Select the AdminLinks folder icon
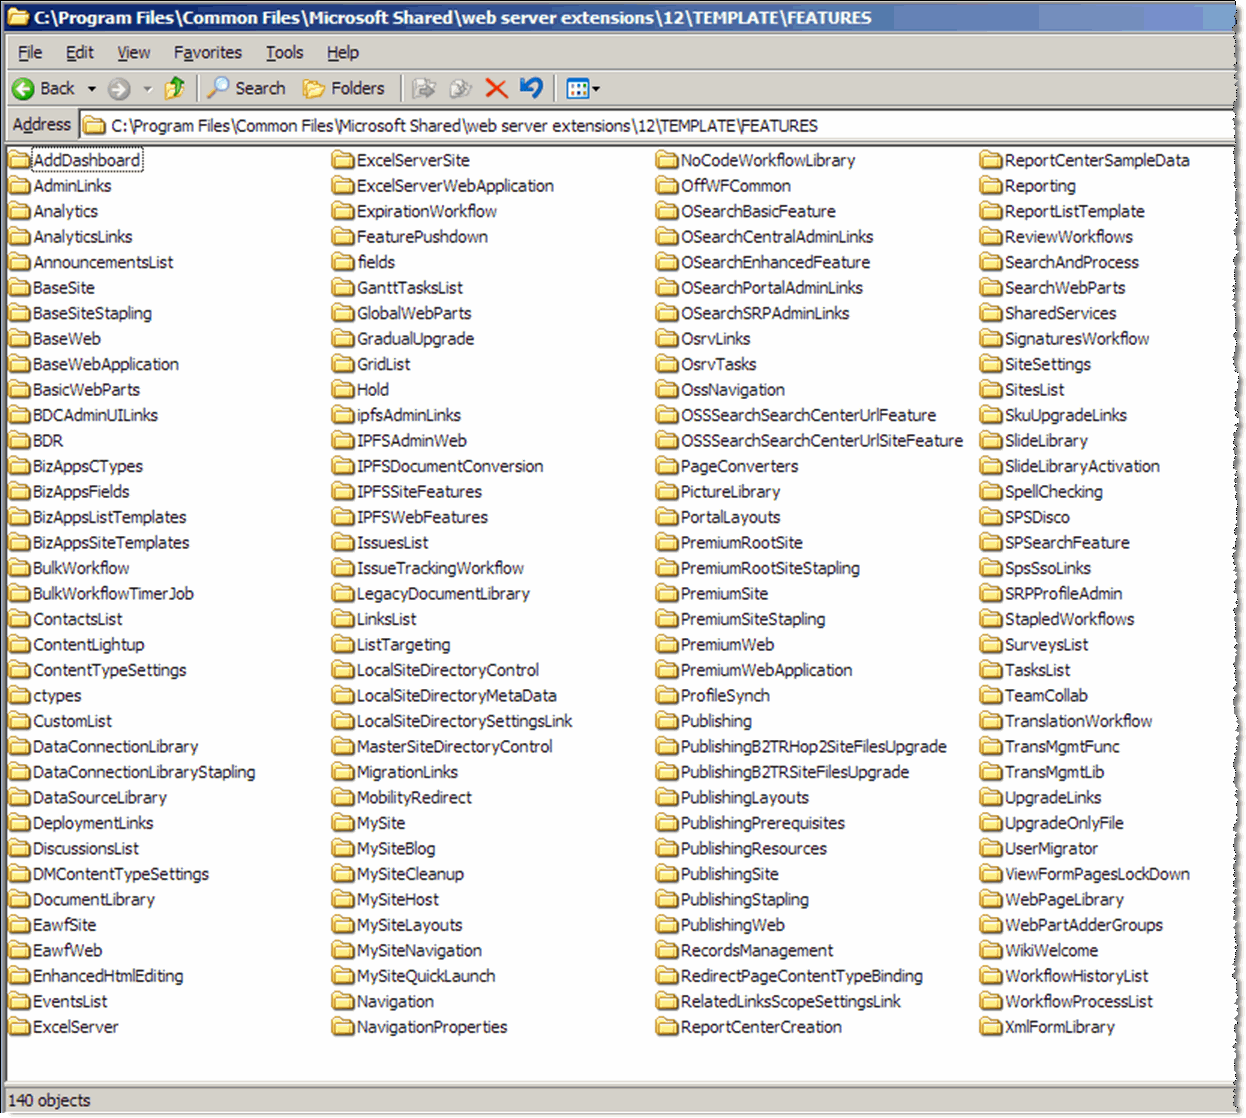Image resolution: width=1246 pixels, height=1118 pixels. coord(19,186)
